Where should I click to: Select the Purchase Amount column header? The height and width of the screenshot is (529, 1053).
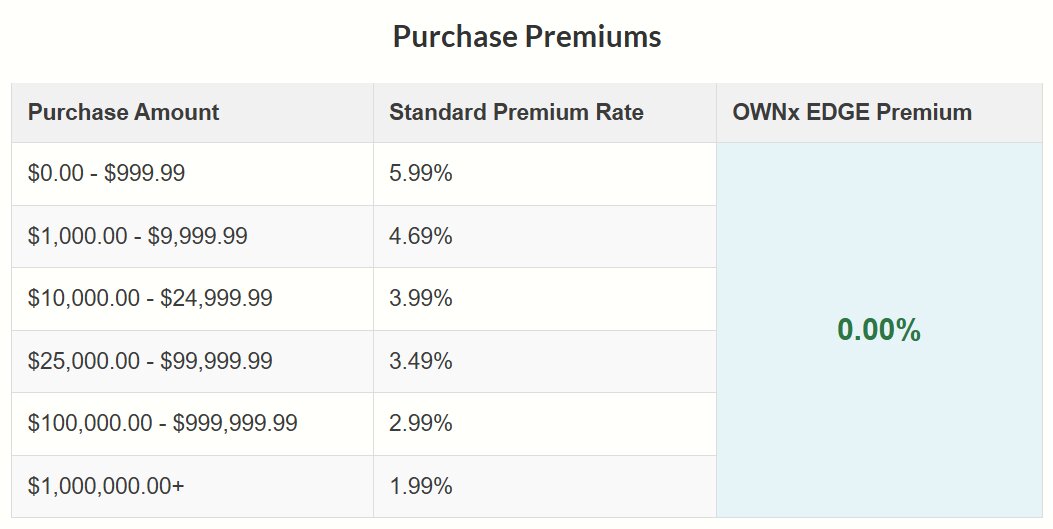click(123, 112)
